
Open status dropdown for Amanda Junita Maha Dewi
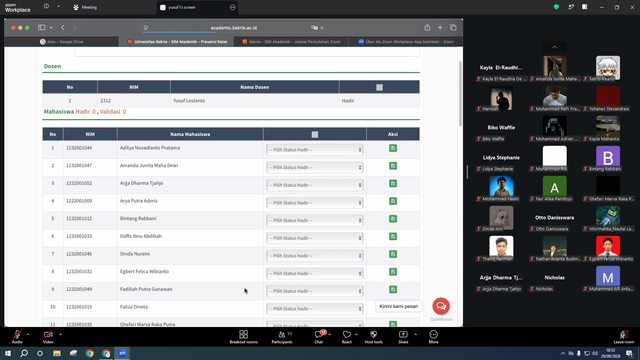tap(314, 167)
